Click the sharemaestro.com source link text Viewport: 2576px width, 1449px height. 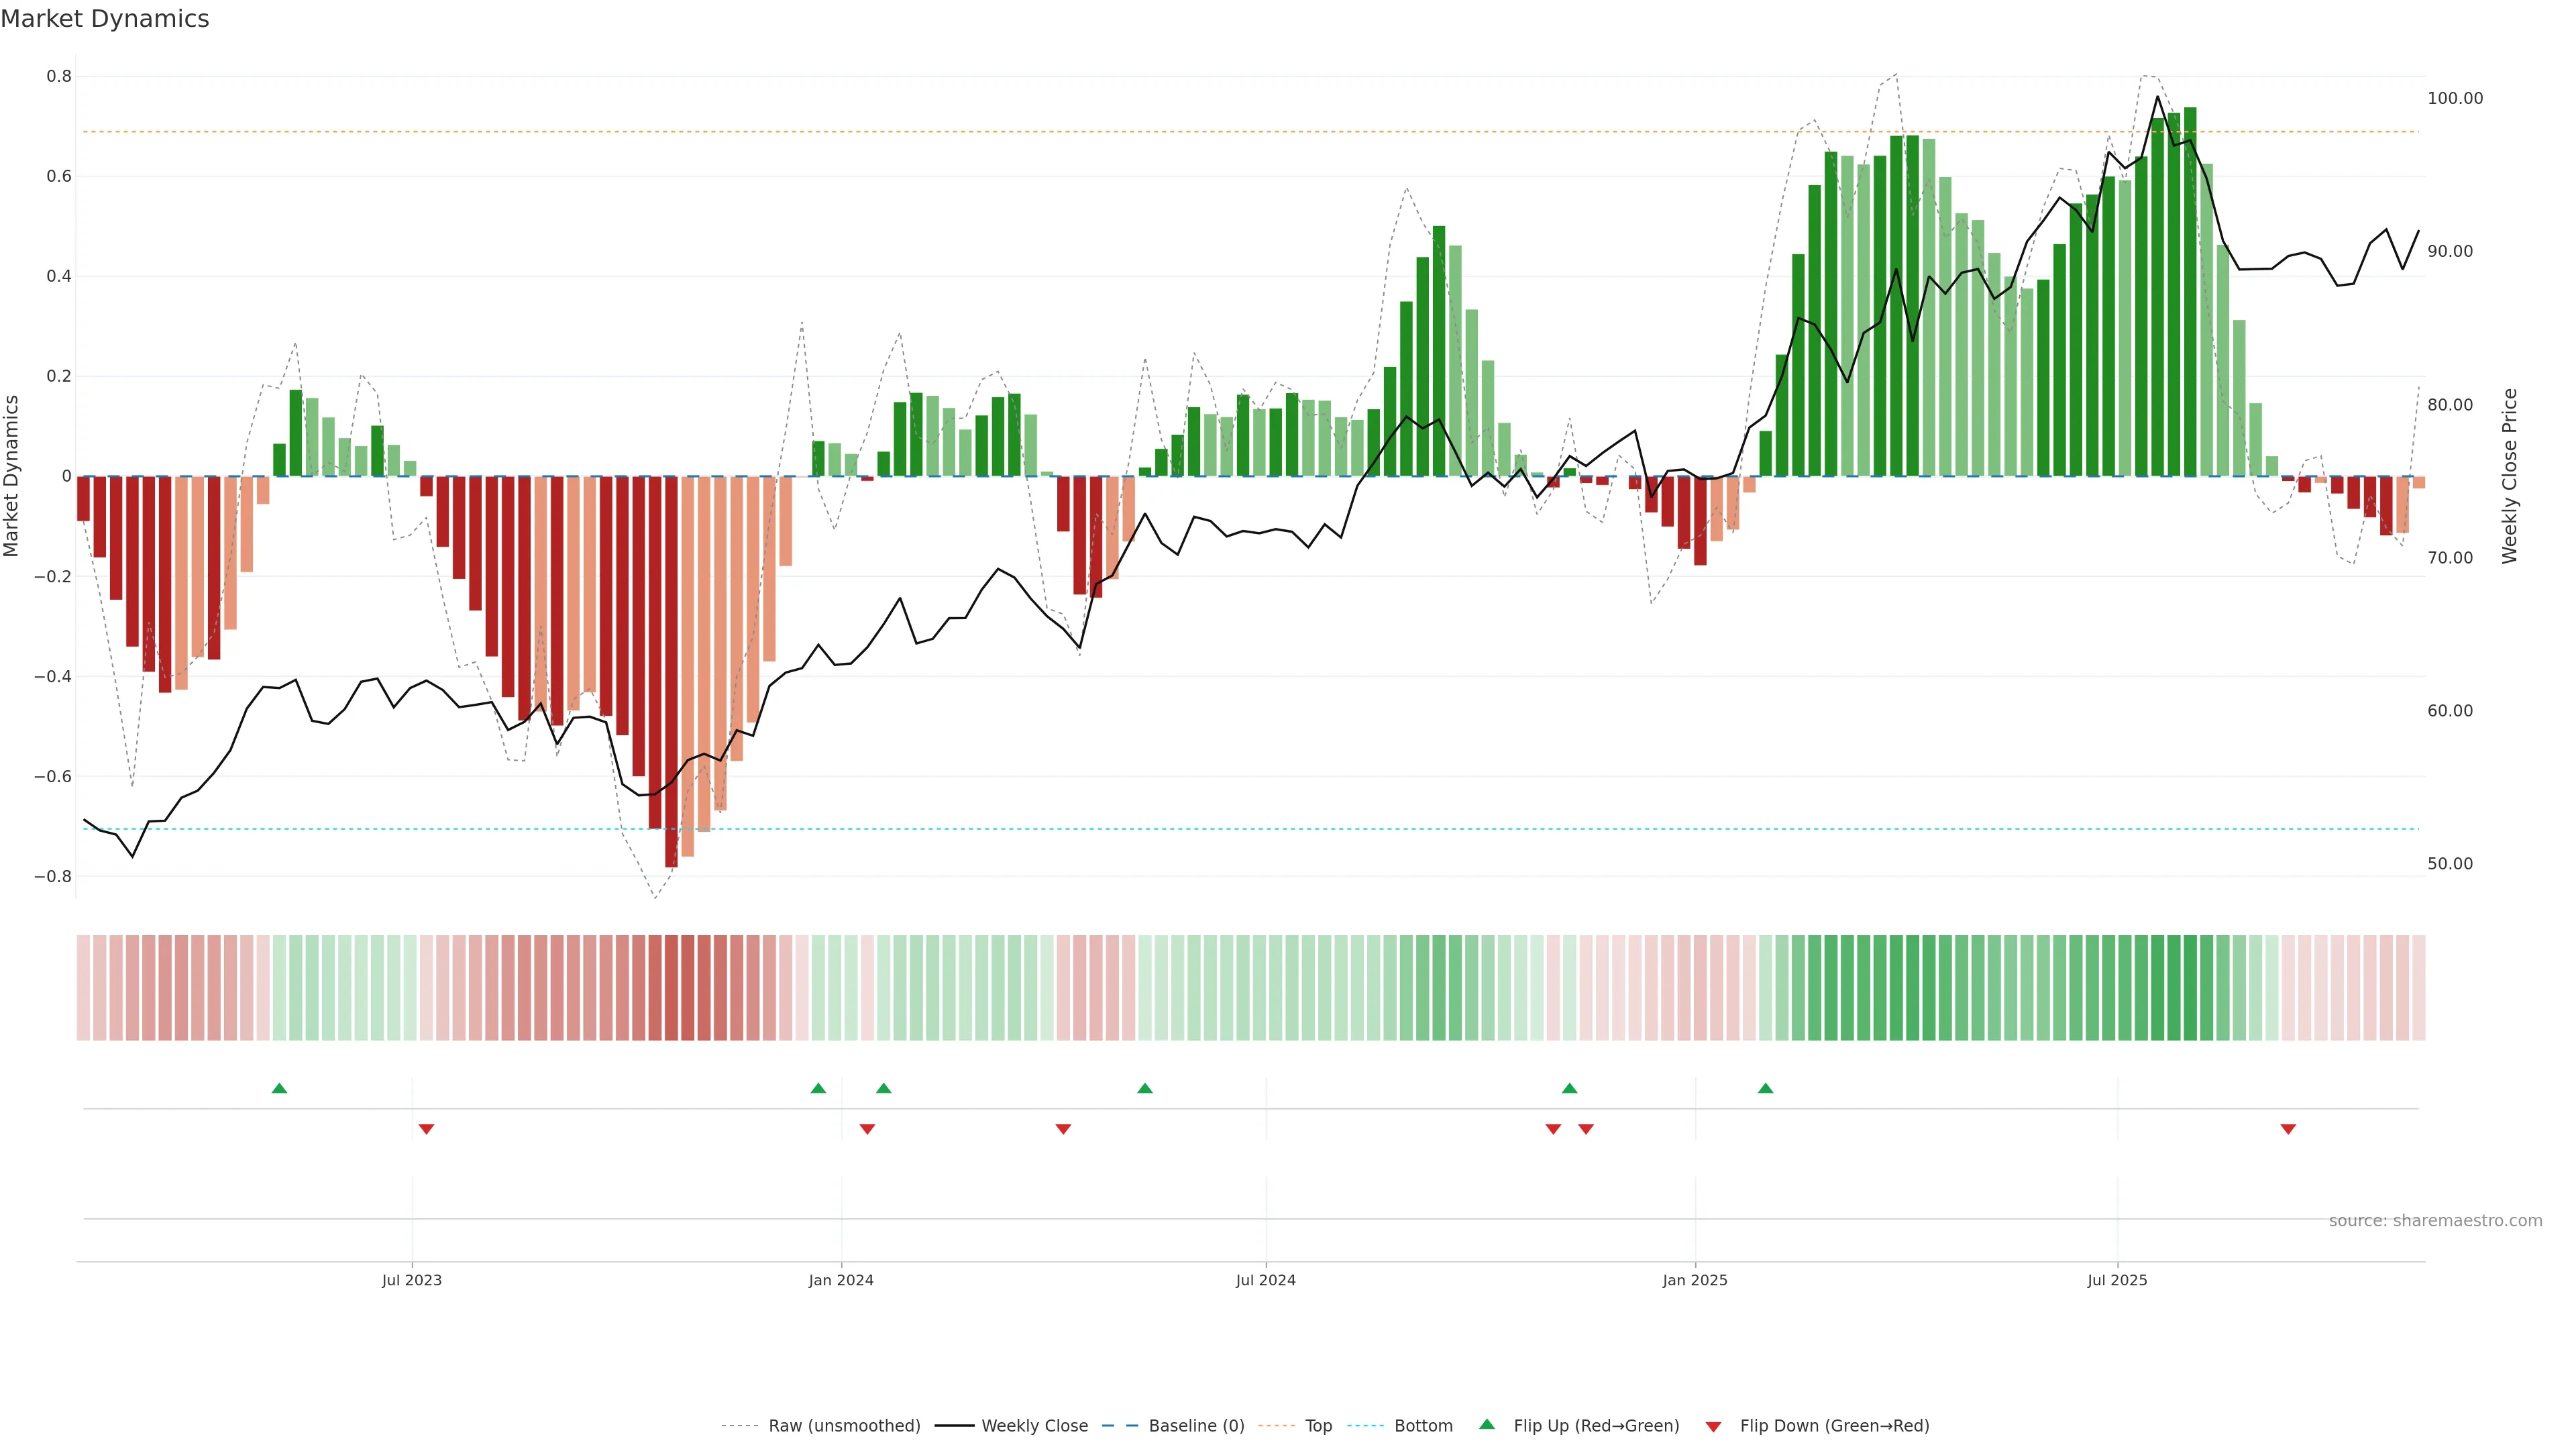pos(2435,1220)
